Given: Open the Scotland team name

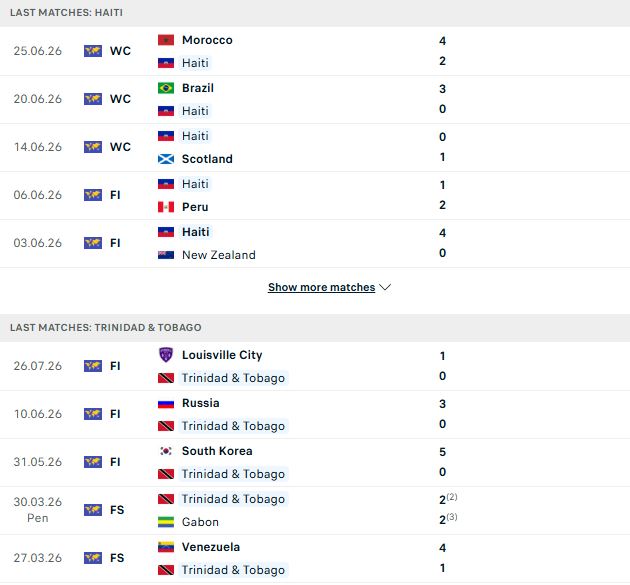Looking at the screenshot, I should [207, 159].
